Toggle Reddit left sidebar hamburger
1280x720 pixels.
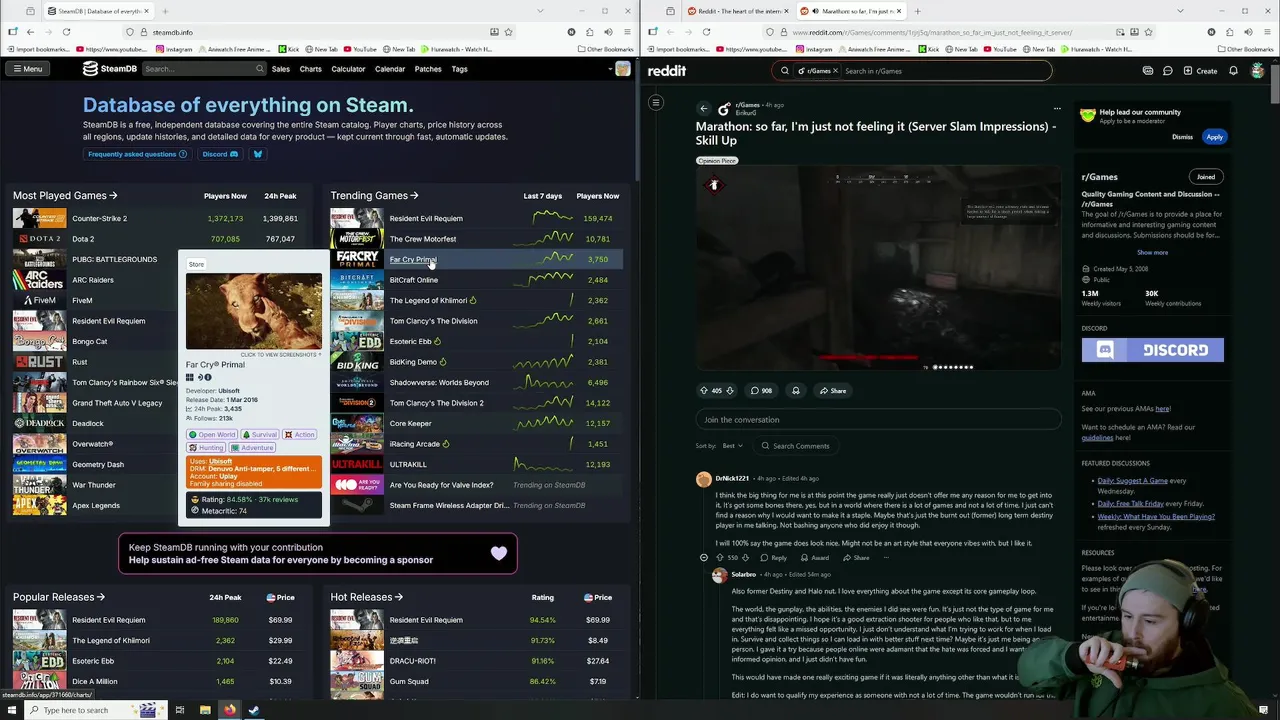[x=656, y=102]
